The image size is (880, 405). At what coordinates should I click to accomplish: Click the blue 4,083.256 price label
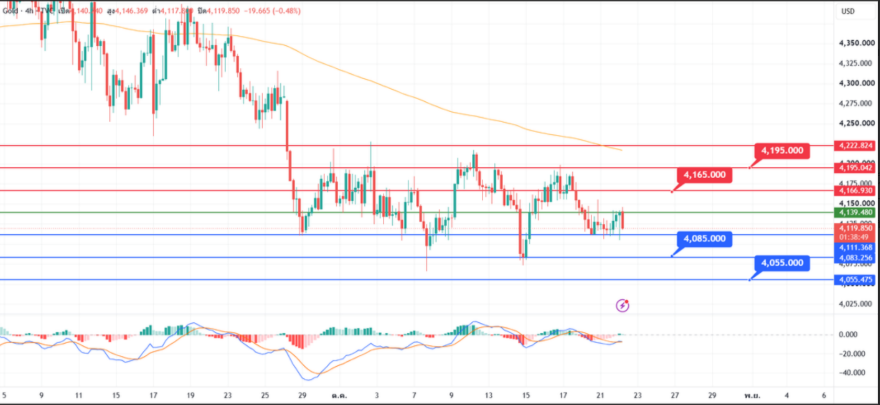[854, 257]
